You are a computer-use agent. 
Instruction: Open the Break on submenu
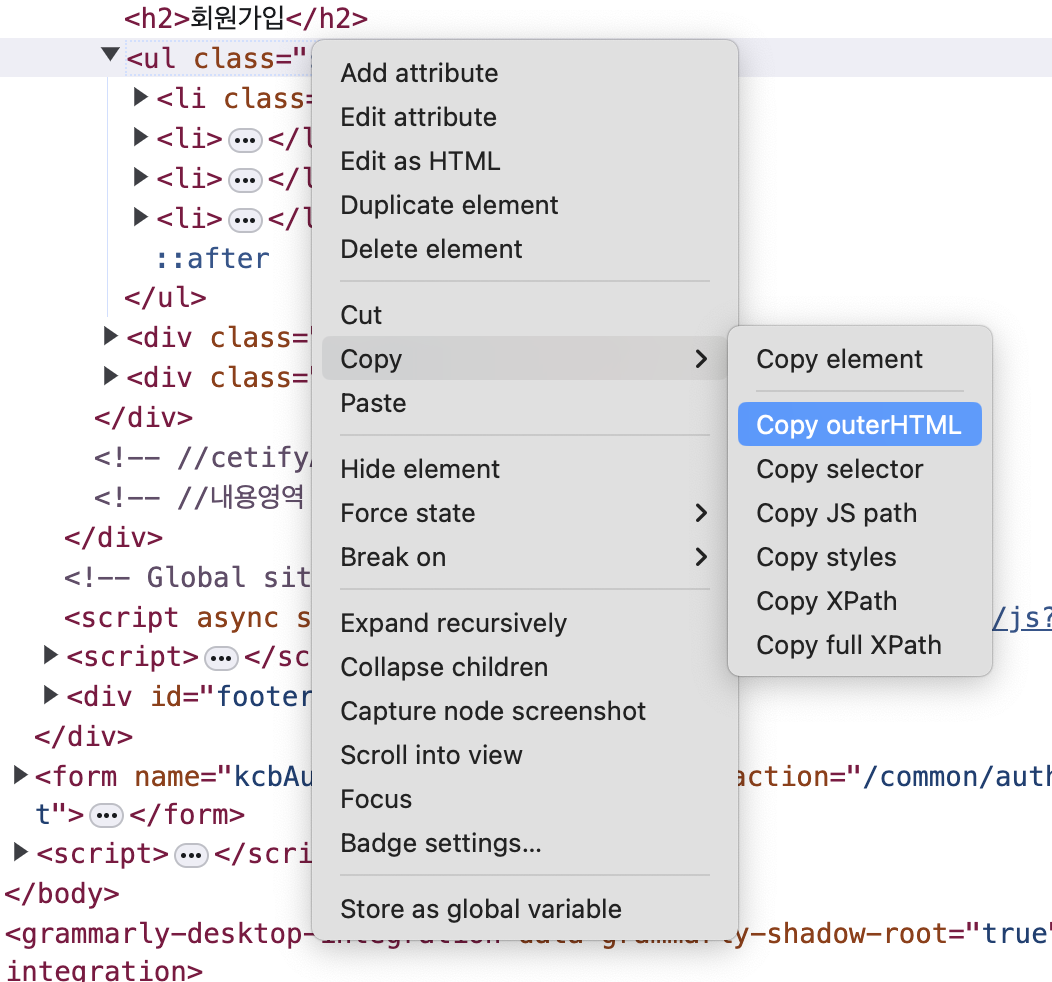coord(524,557)
